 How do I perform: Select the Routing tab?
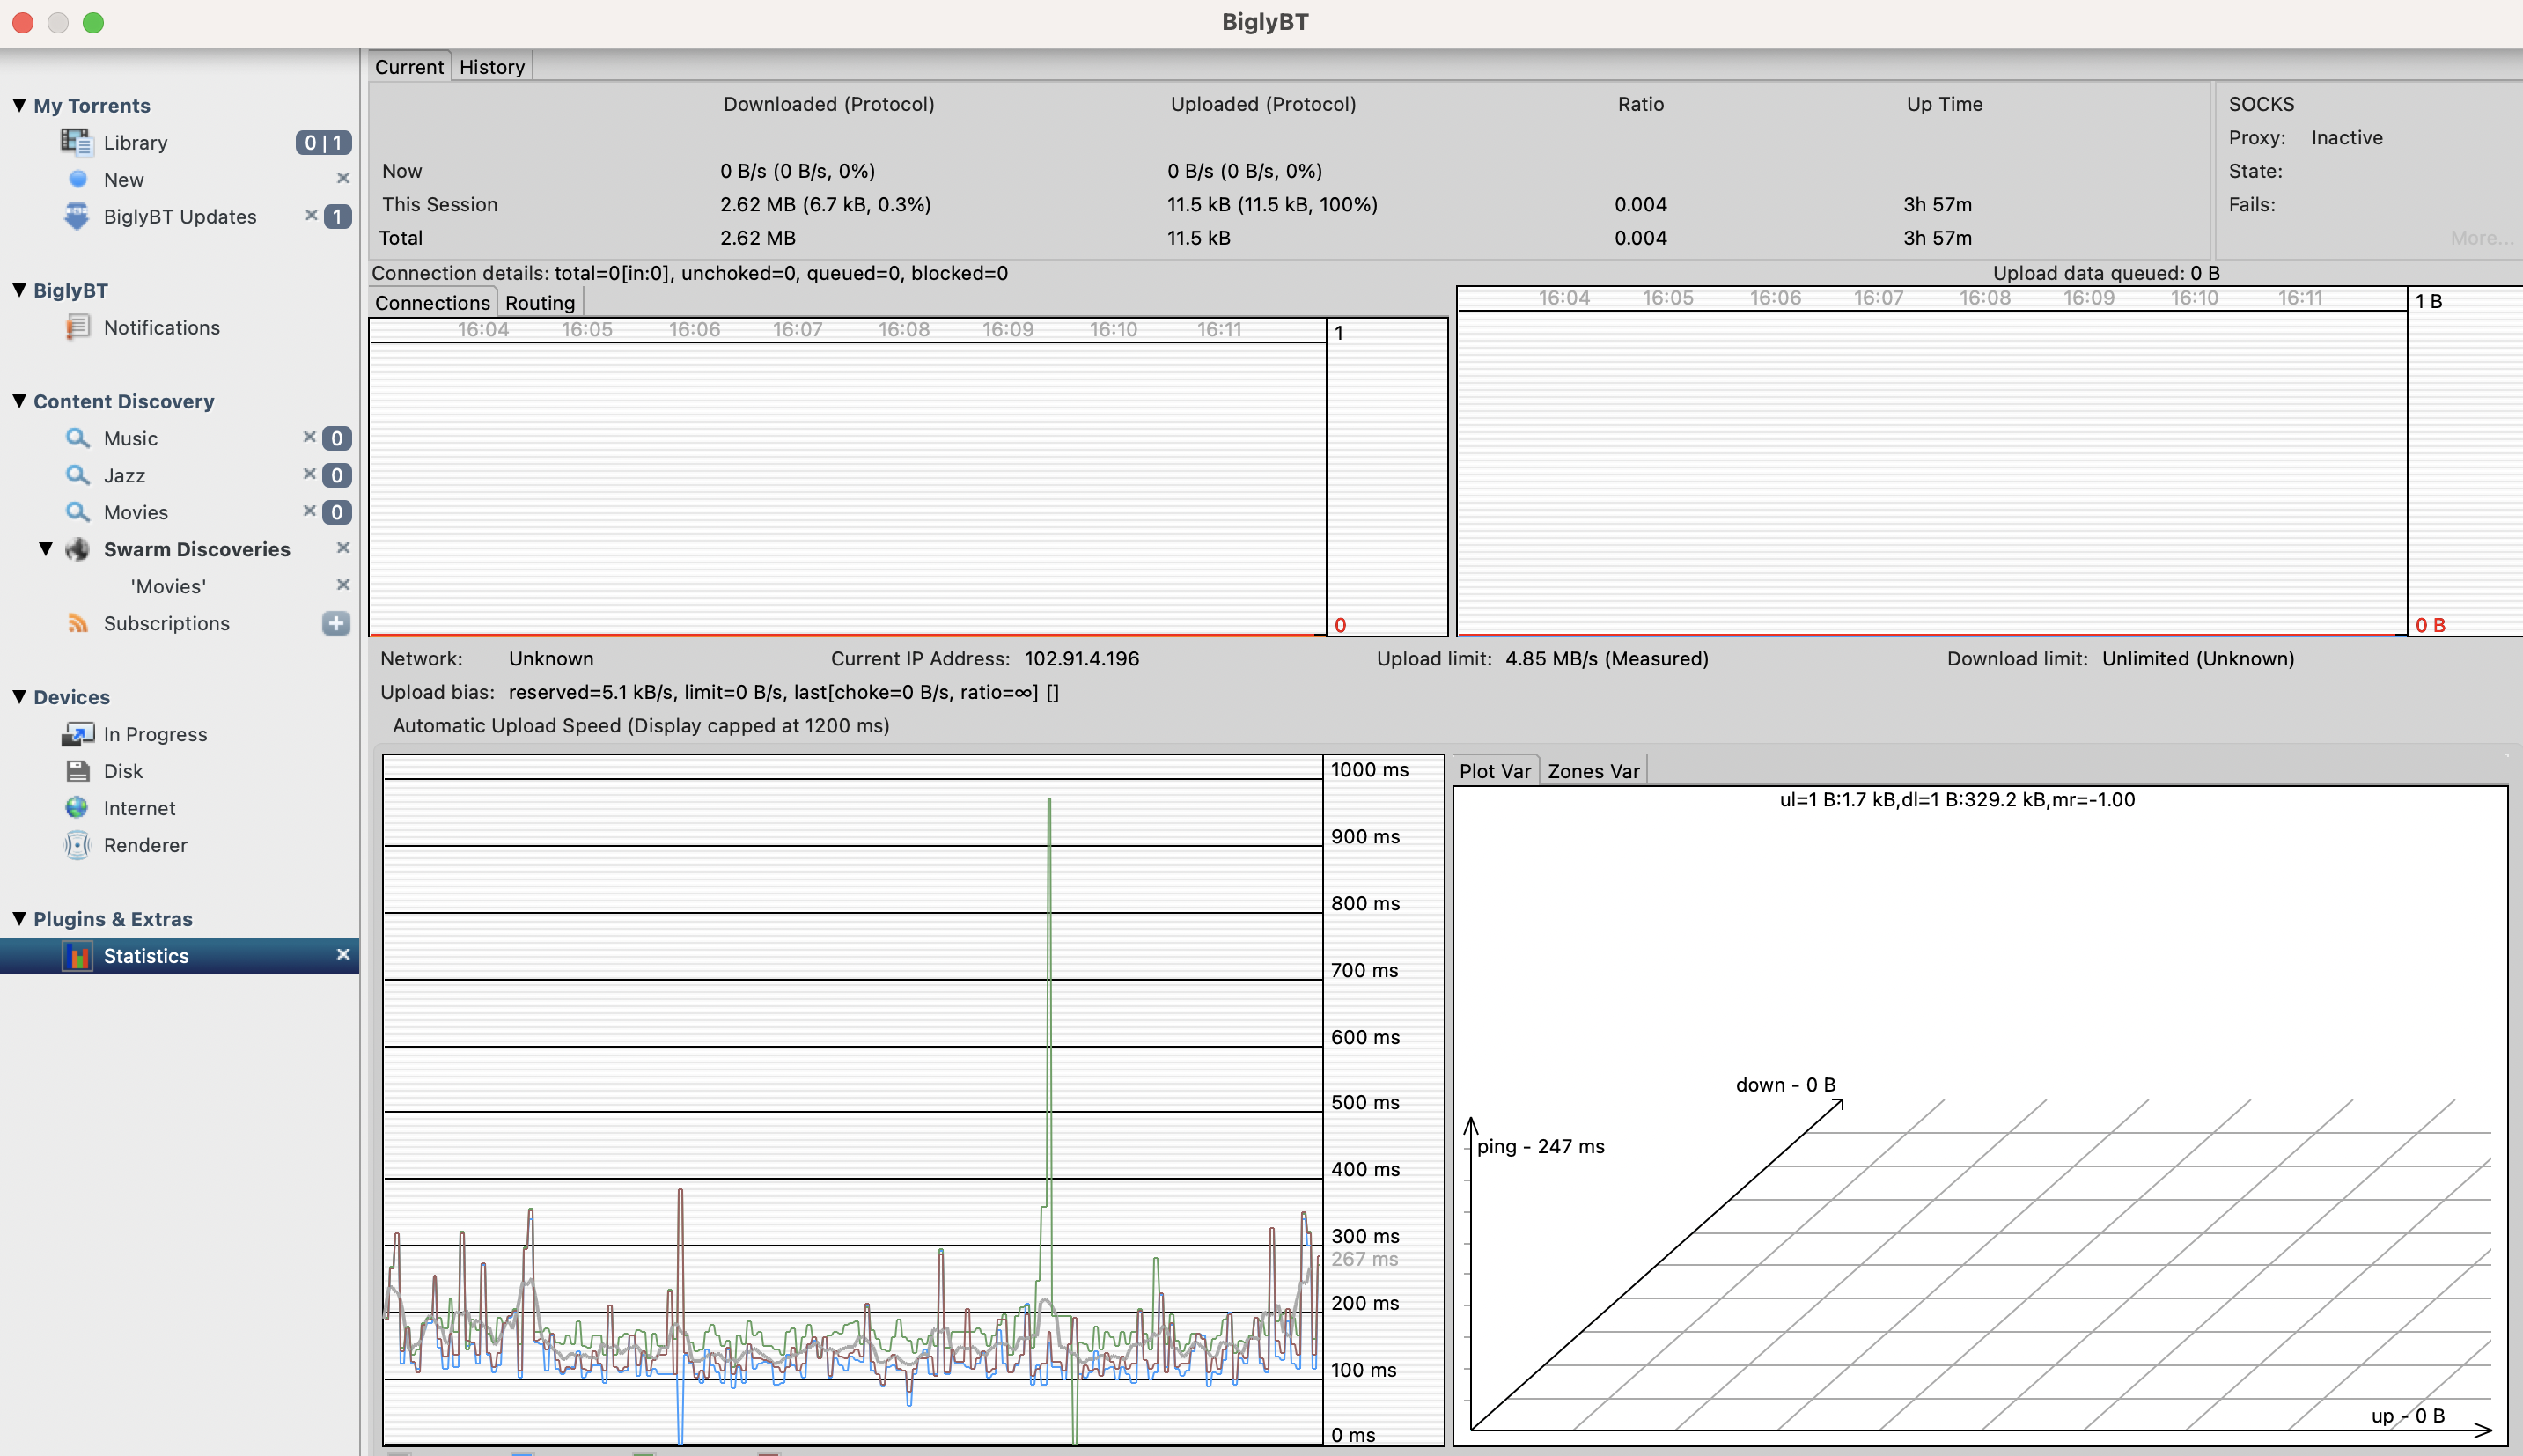540,303
